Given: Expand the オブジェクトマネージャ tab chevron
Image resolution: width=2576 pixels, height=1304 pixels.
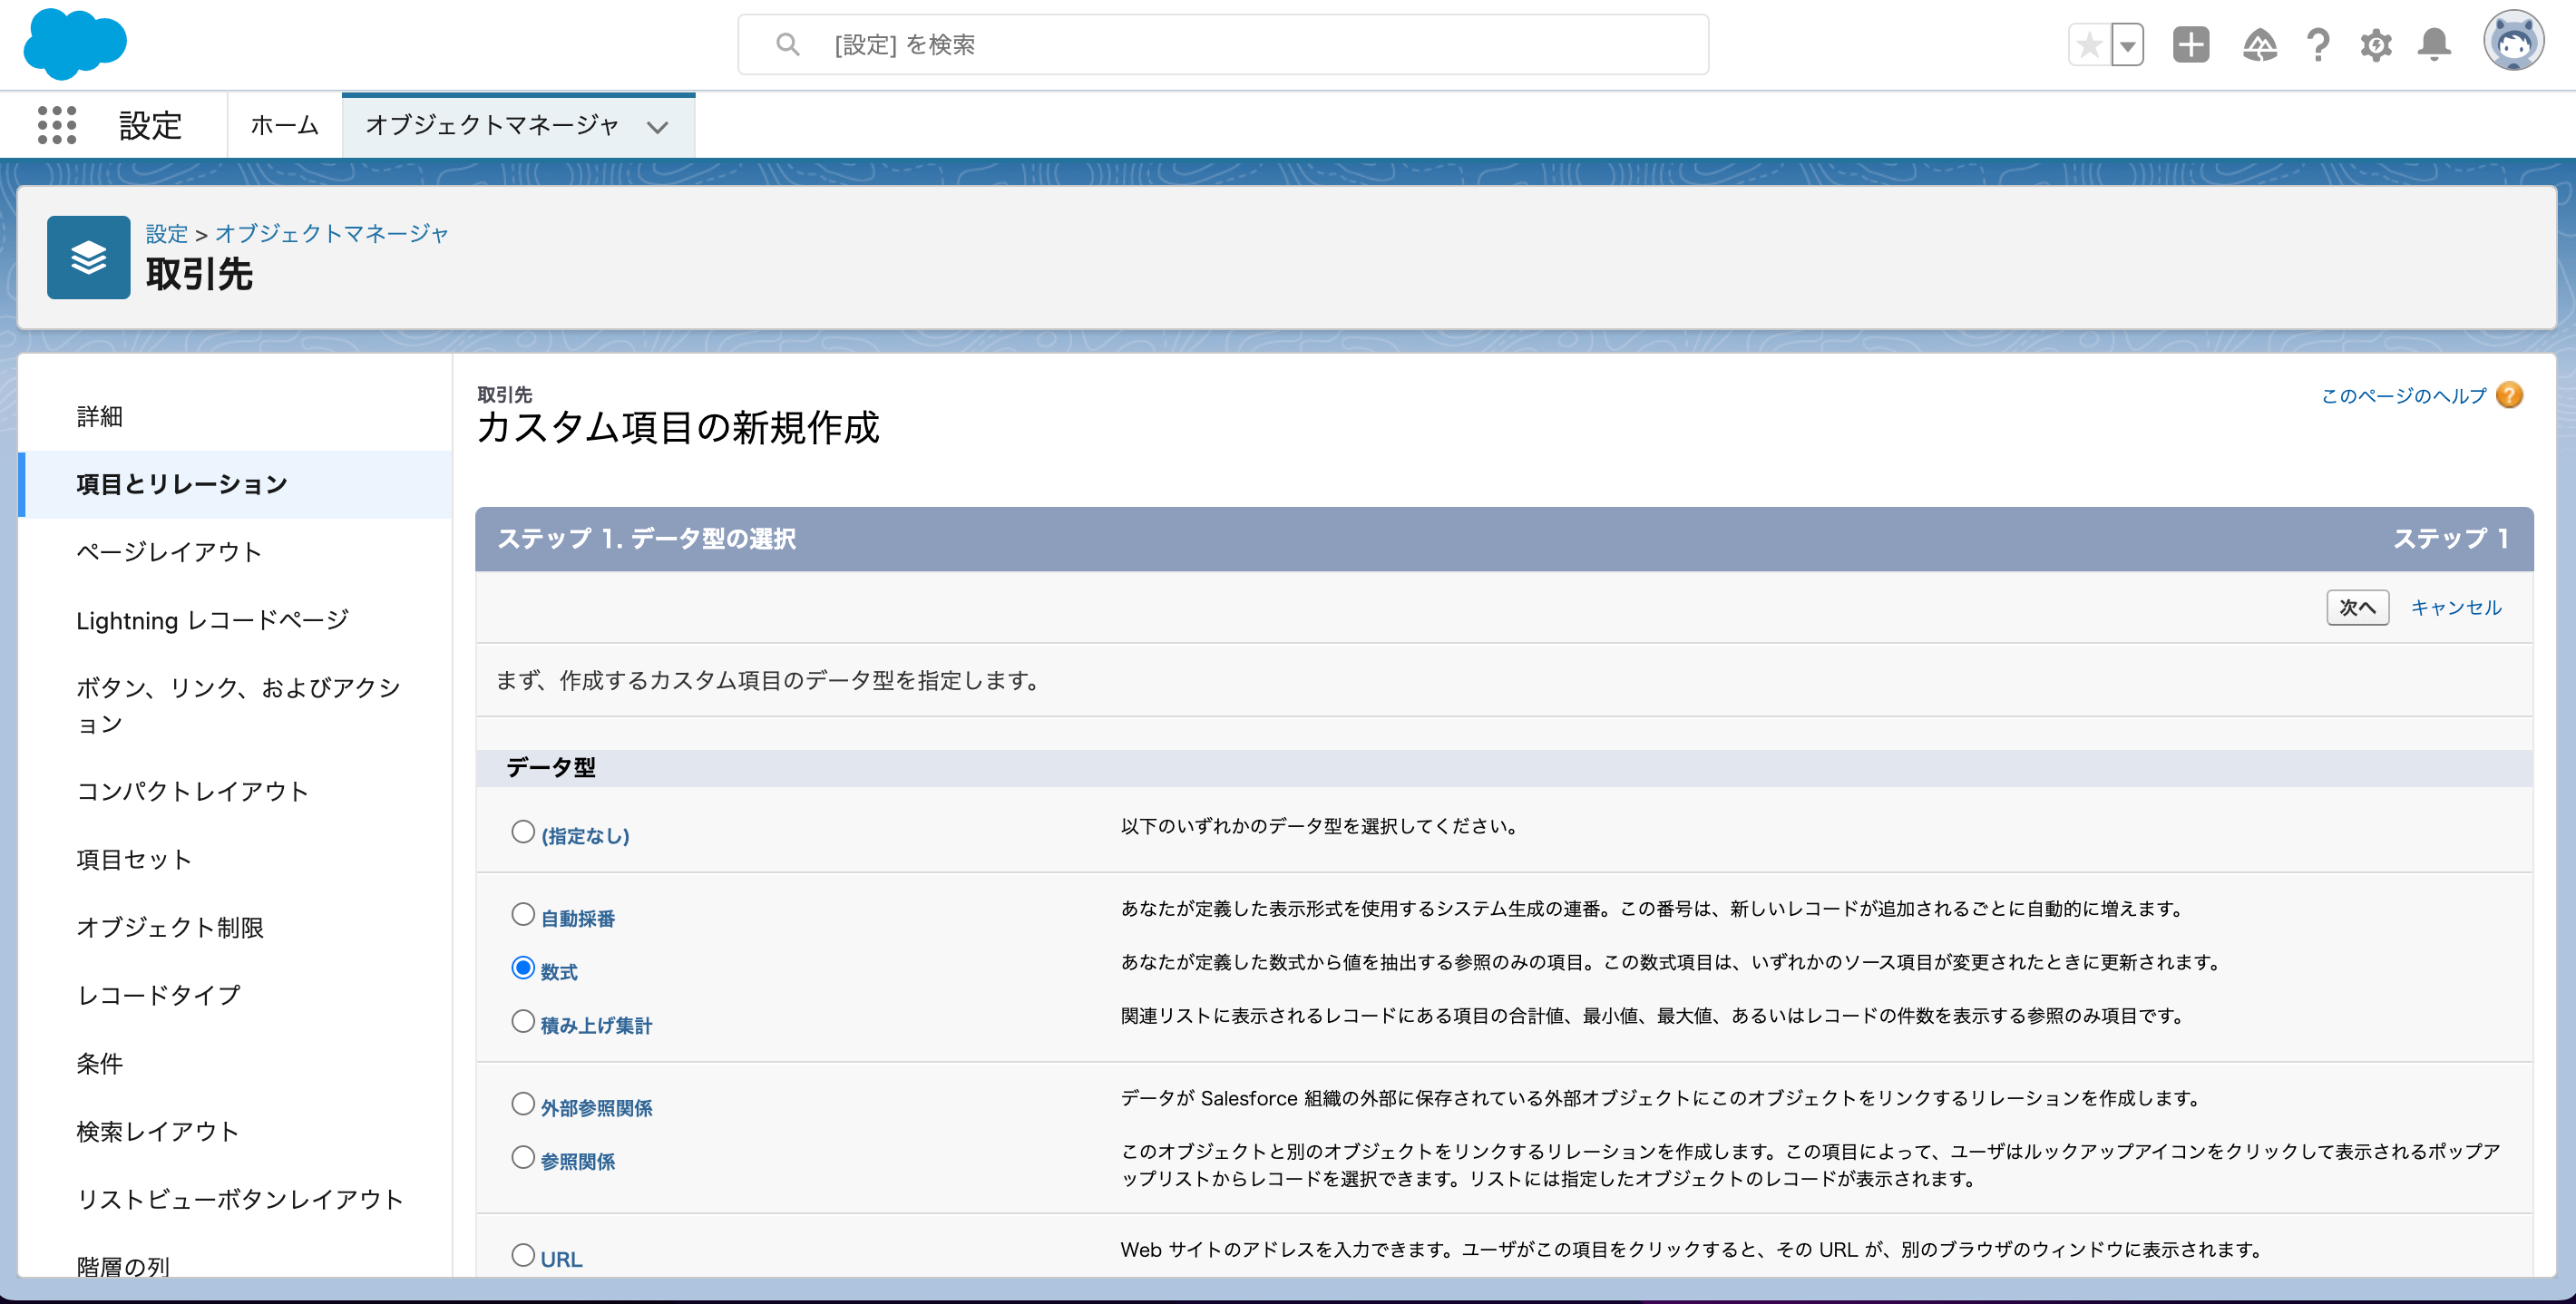Looking at the screenshot, I should point(657,127).
